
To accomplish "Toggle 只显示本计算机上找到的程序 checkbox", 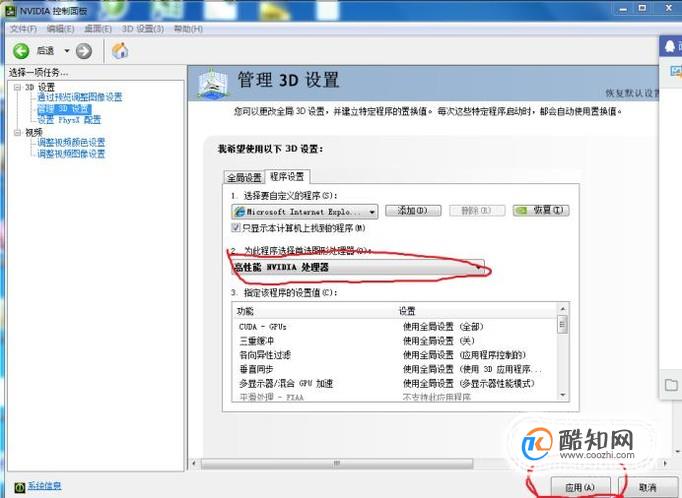I will [236, 227].
